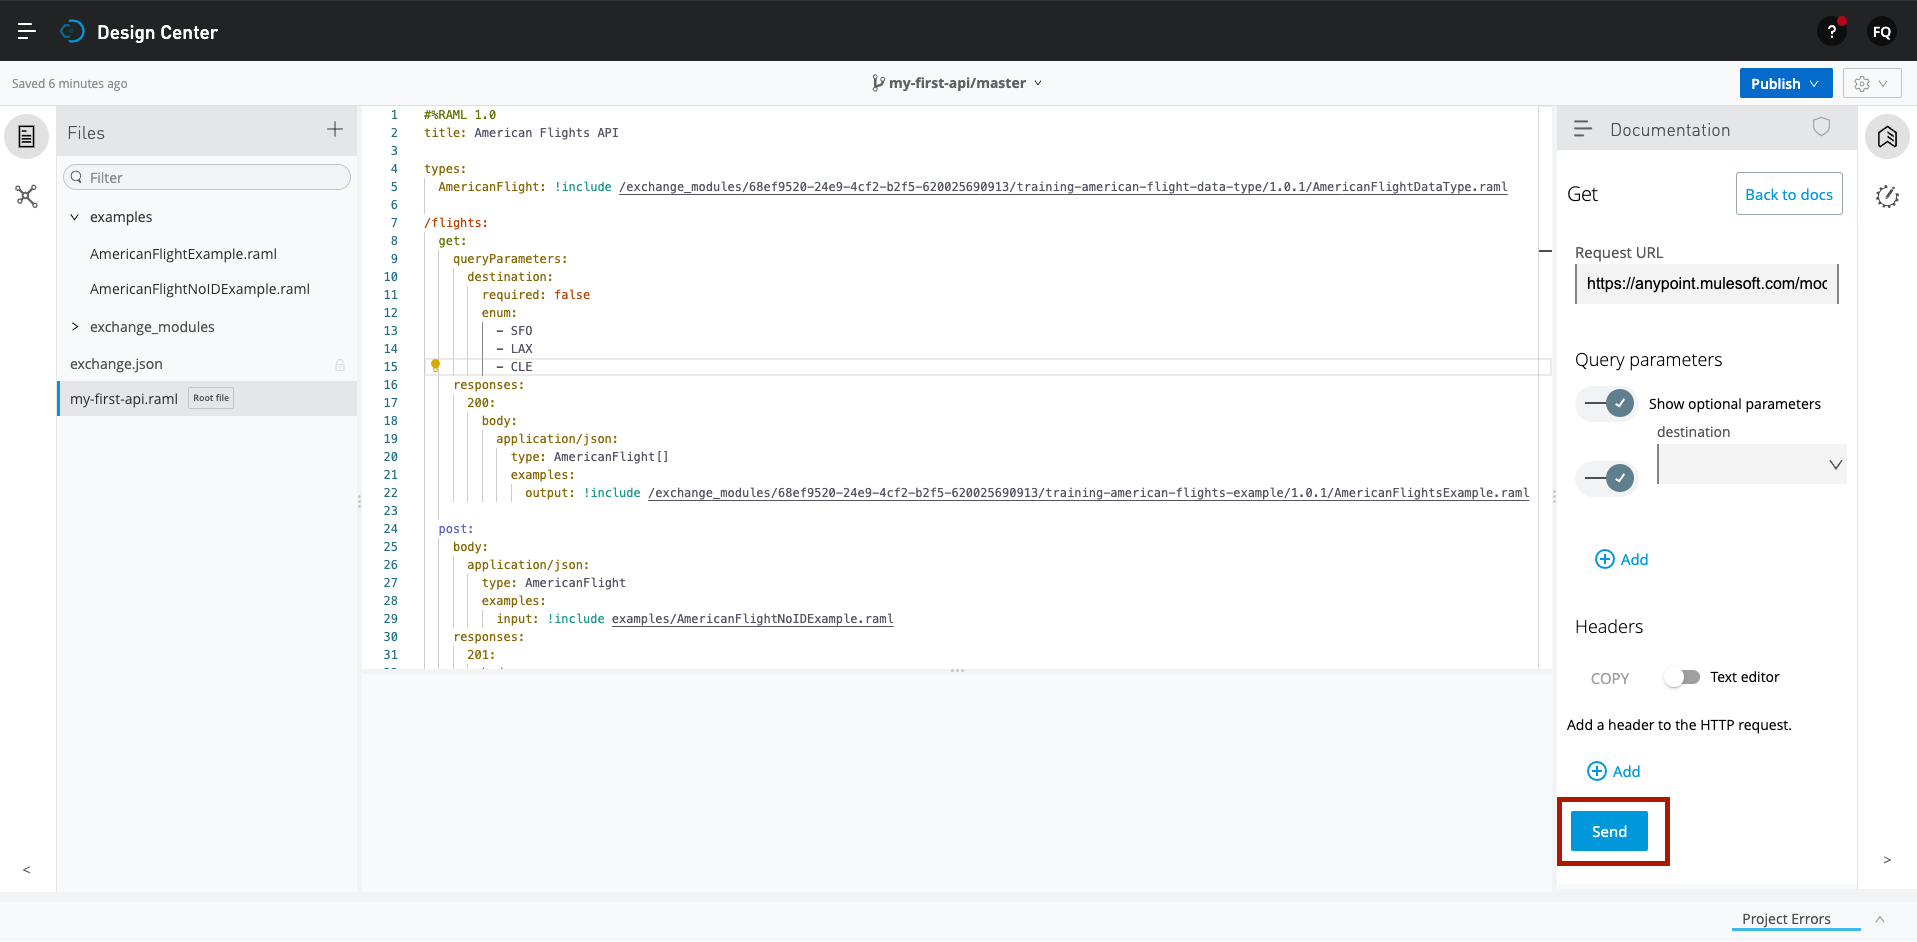Click the branch icon beside my-first-api/master
The width and height of the screenshot is (1917, 942).
tap(878, 83)
